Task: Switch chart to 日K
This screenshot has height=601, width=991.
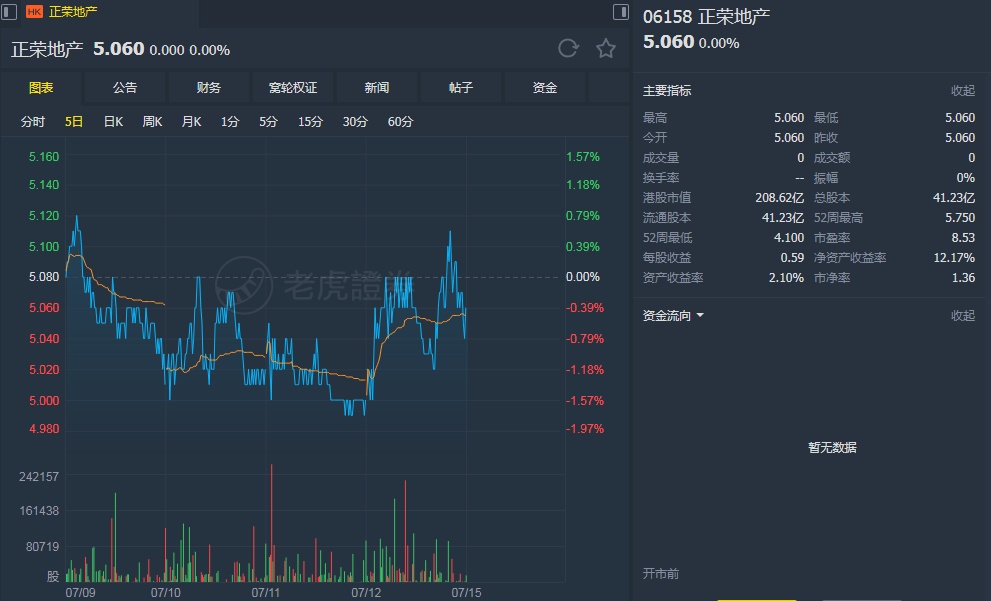Action: pos(113,121)
